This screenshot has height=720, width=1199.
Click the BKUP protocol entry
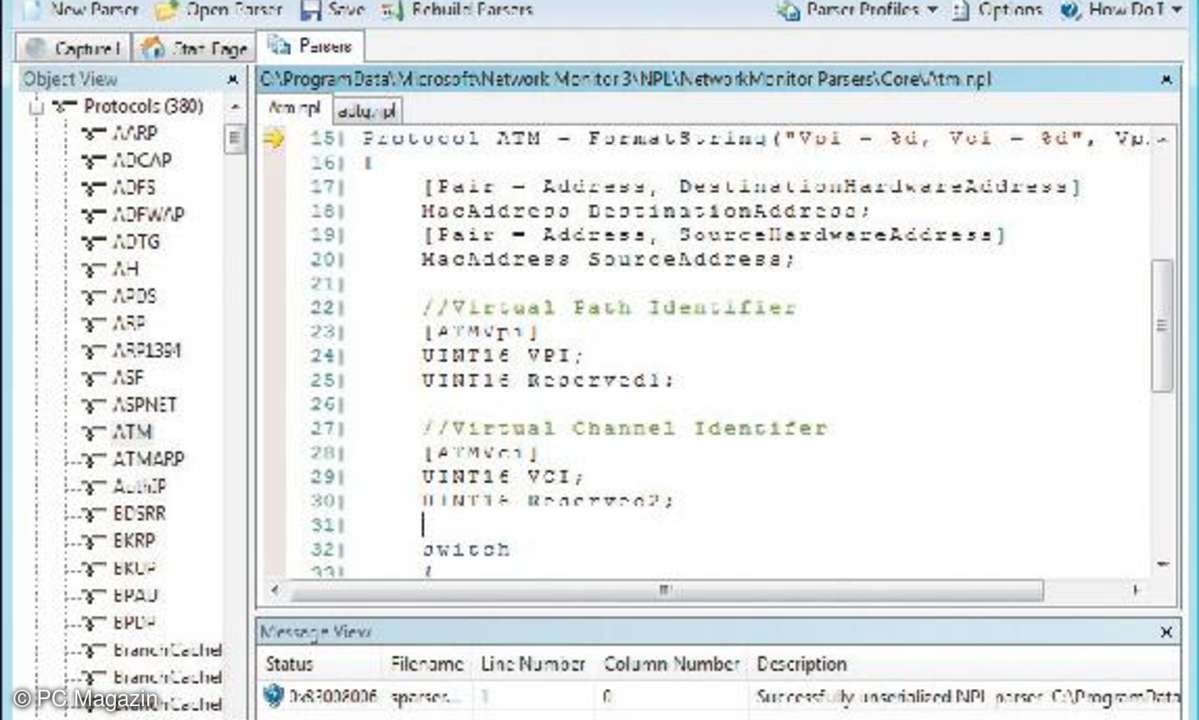[135, 568]
